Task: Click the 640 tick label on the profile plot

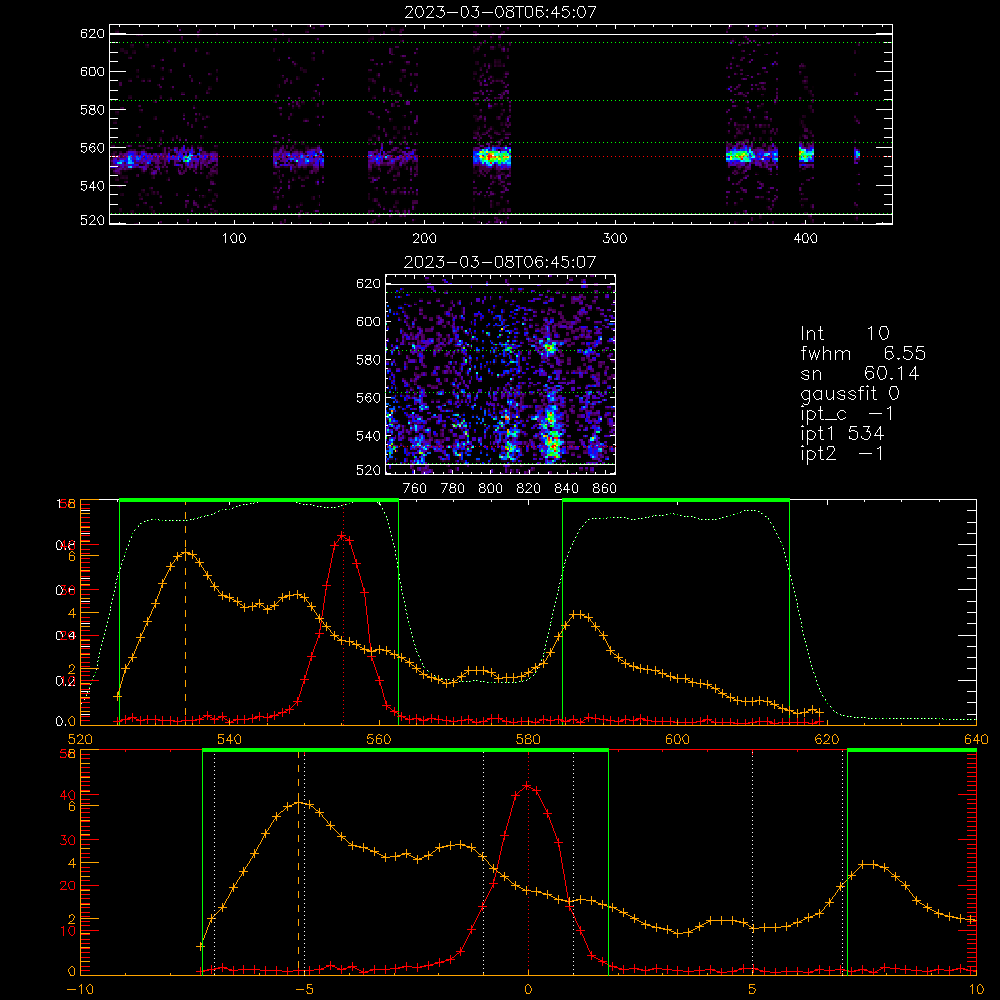Action: tap(976, 739)
